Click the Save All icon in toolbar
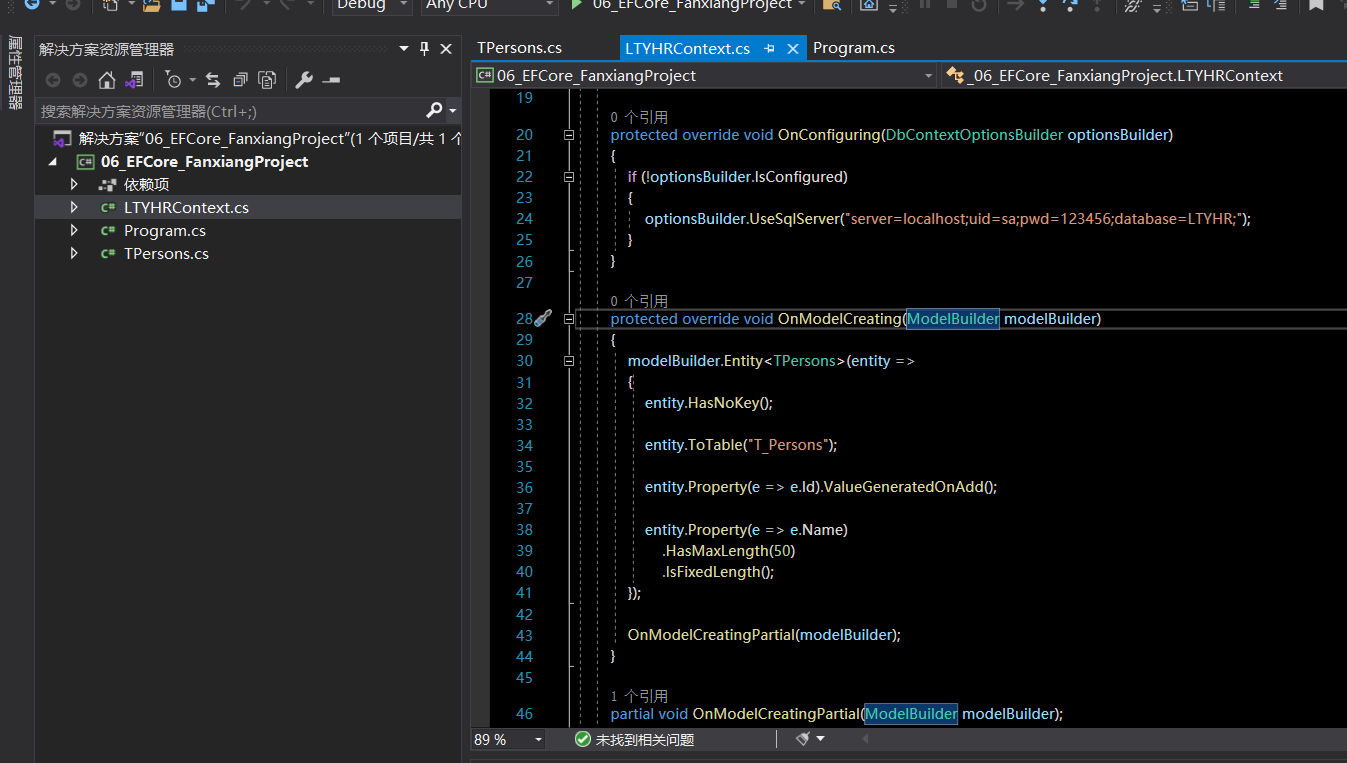The height and width of the screenshot is (763, 1347). (x=205, y=5)
